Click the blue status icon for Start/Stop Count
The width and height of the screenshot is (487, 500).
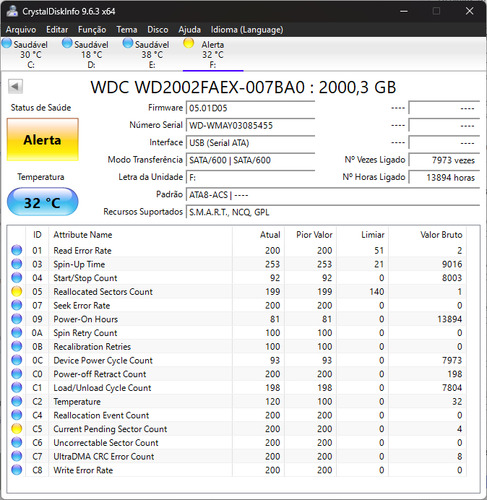pos(17,277)
